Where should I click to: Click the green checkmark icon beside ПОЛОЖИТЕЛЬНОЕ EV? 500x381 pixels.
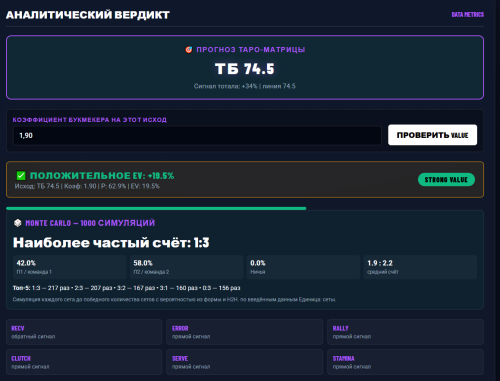tap(21, 176)
